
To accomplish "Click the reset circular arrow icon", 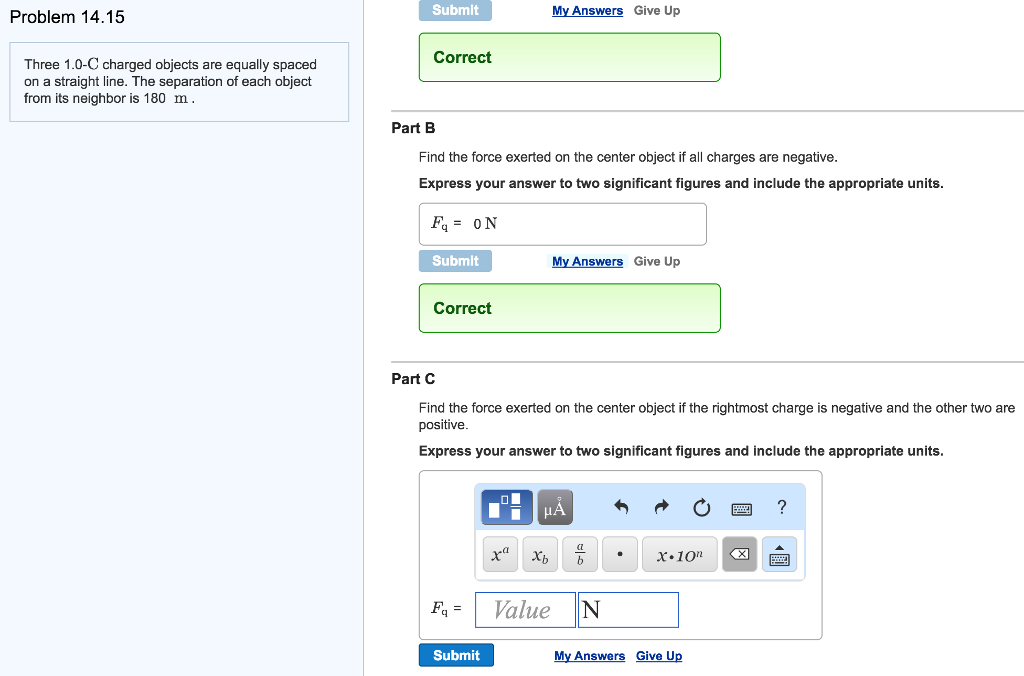I will (x=701, y=508).
